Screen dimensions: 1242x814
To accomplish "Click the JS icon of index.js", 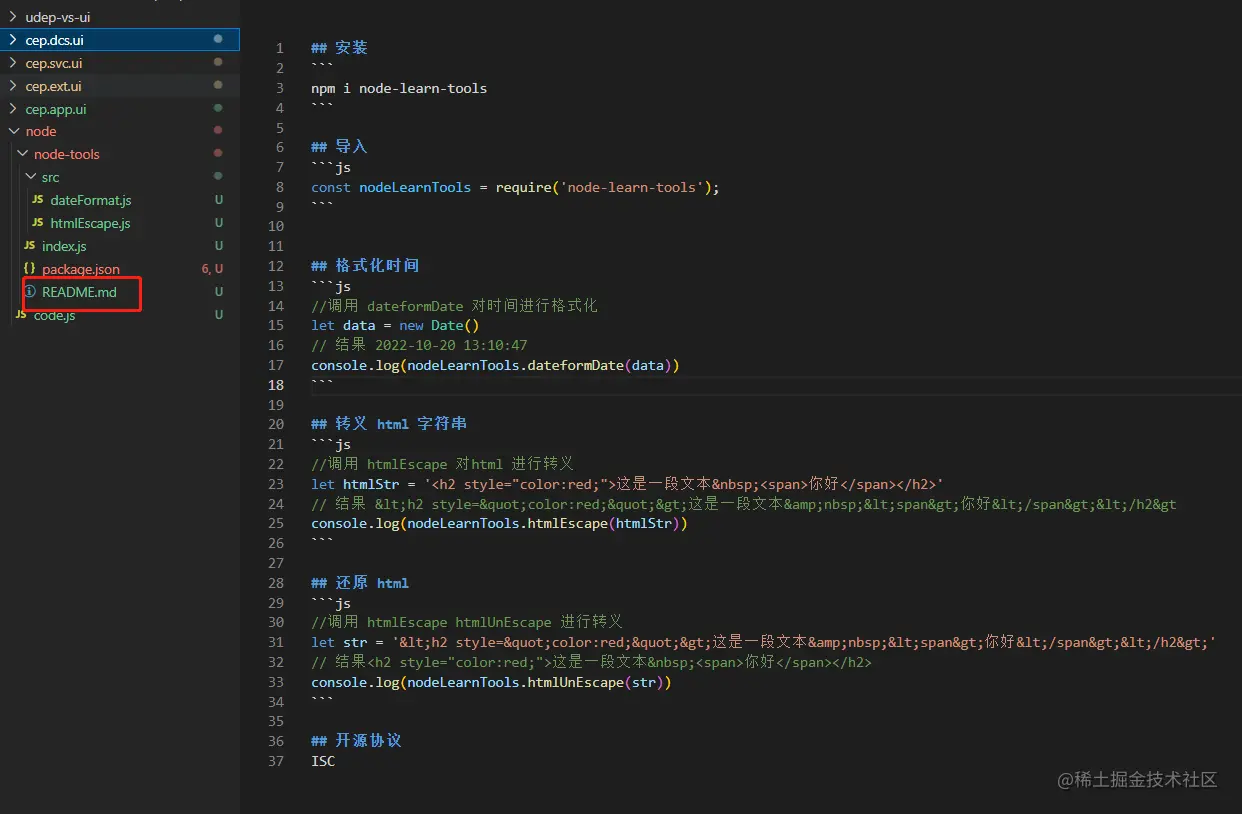I will point(30,246).
